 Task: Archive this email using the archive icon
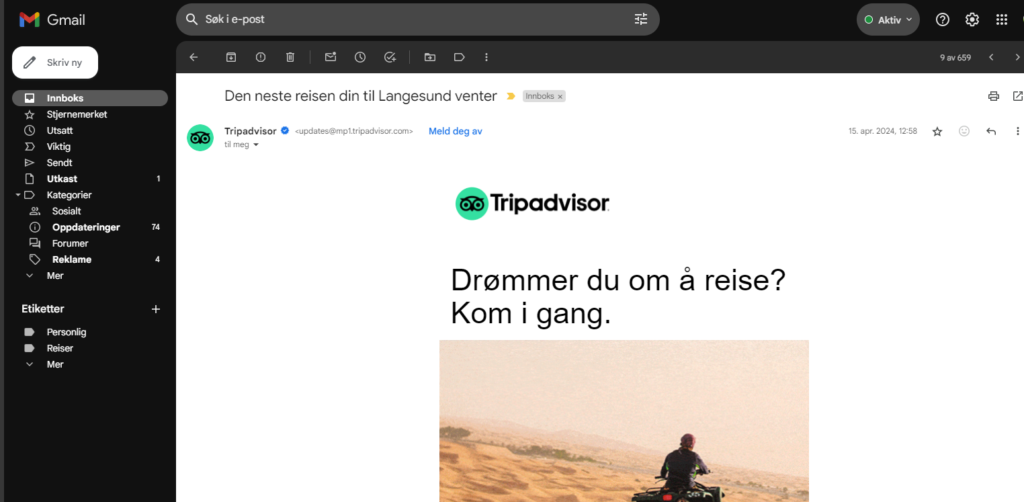(230, 57)
